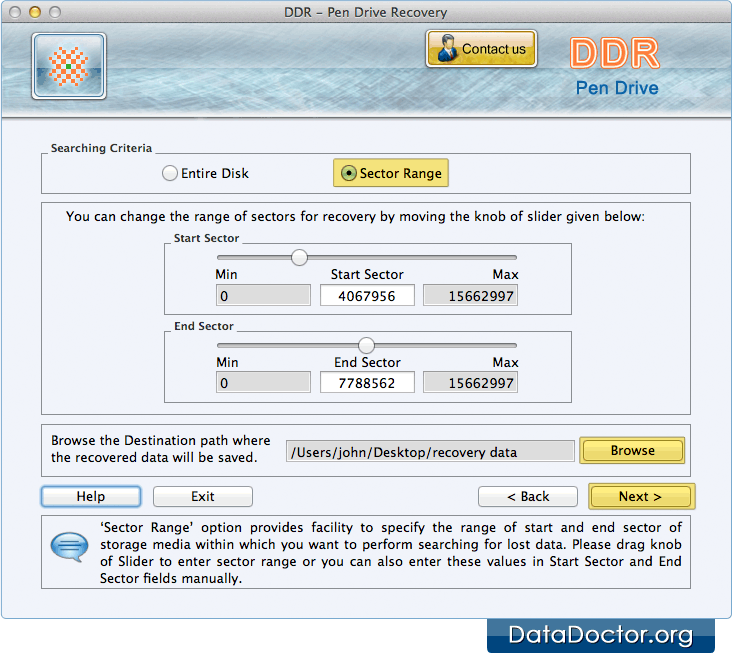
Task: Click the DataDoctor.org website banner
Action: (x=600, y=634)
